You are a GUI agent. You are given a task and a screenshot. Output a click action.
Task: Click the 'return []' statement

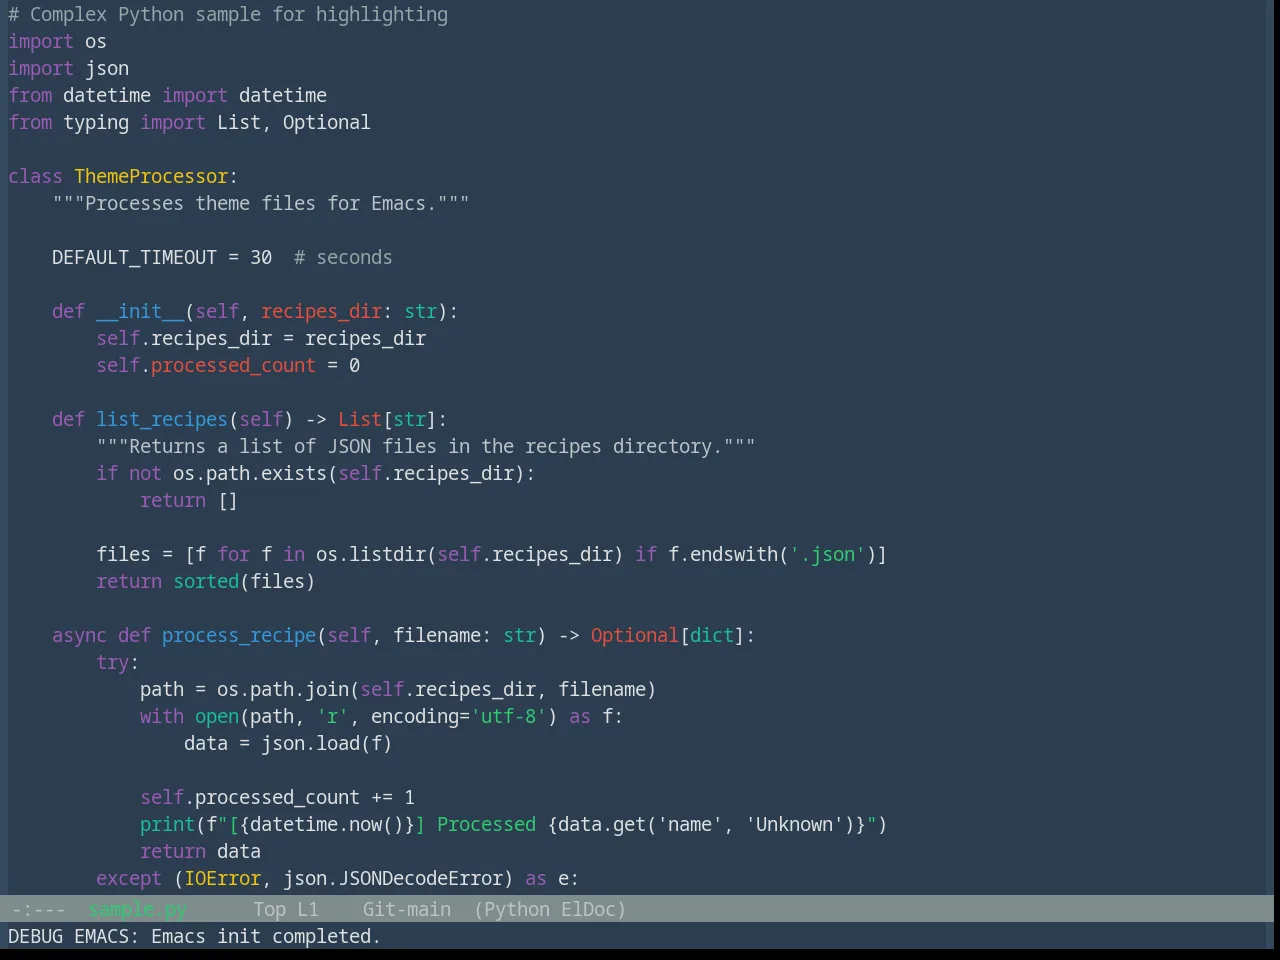[189, 501]
